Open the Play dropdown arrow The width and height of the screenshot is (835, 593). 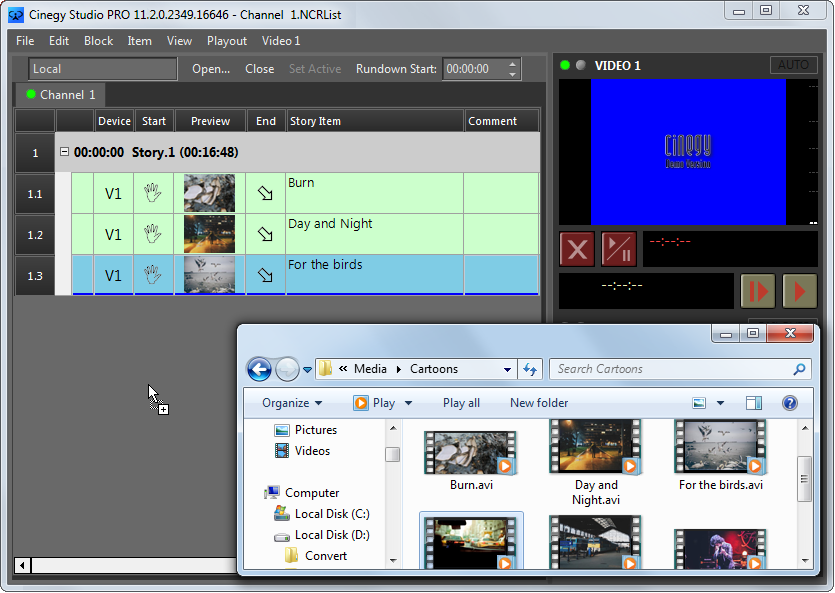pos(408,403)
